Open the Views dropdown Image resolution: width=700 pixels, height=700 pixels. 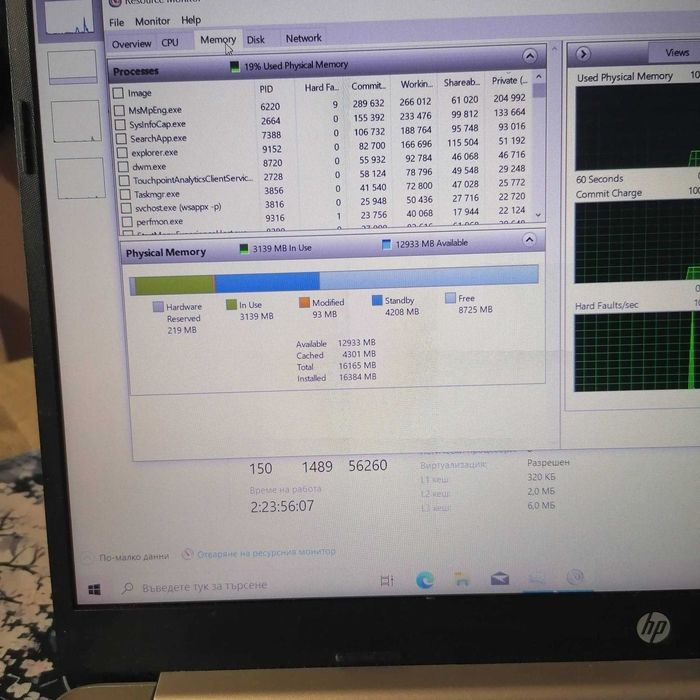(x=677, y=52)
